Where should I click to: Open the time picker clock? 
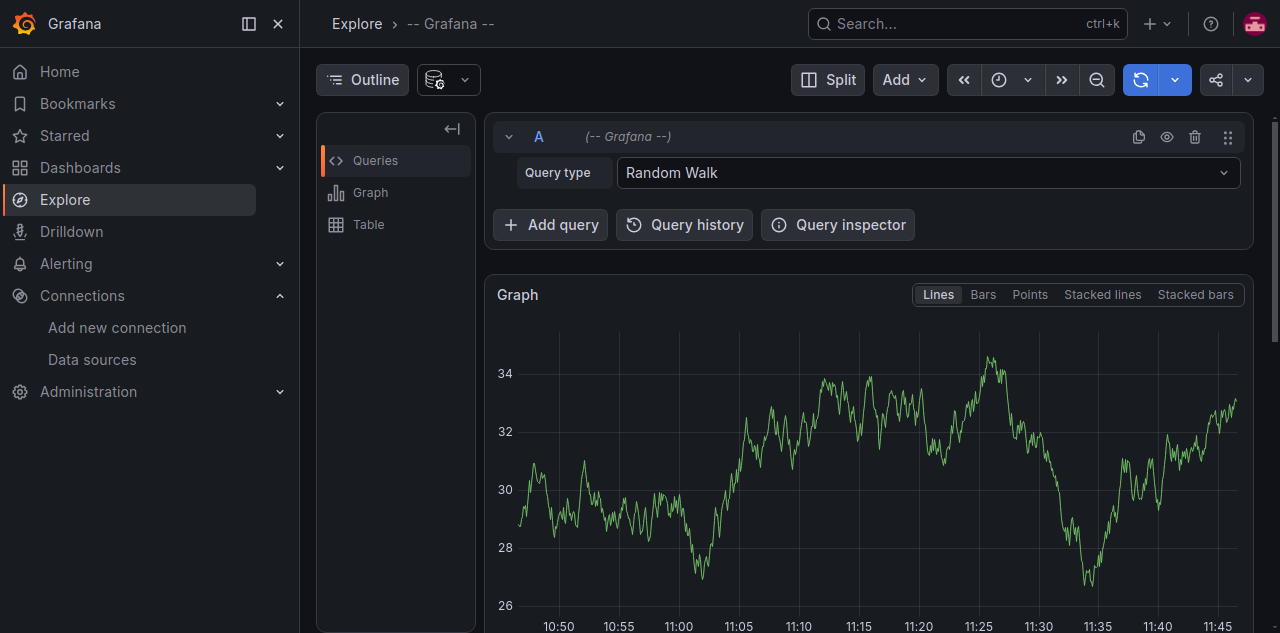tap(1013, 80)
